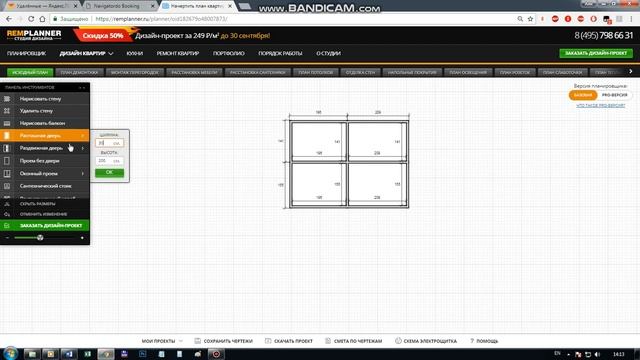The height and width of the screenshot is (360, 640).
Task: Click the 'Распашная дверь' door icon
Action: (x=7, y=136)
